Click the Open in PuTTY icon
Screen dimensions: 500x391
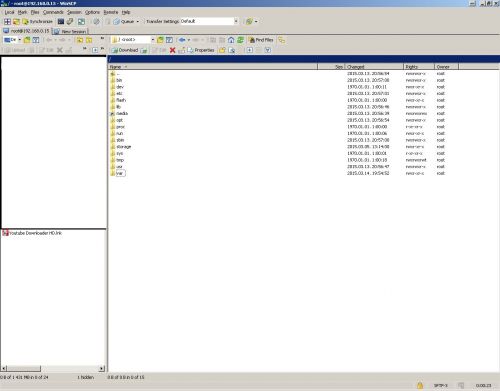pos(70,22)
